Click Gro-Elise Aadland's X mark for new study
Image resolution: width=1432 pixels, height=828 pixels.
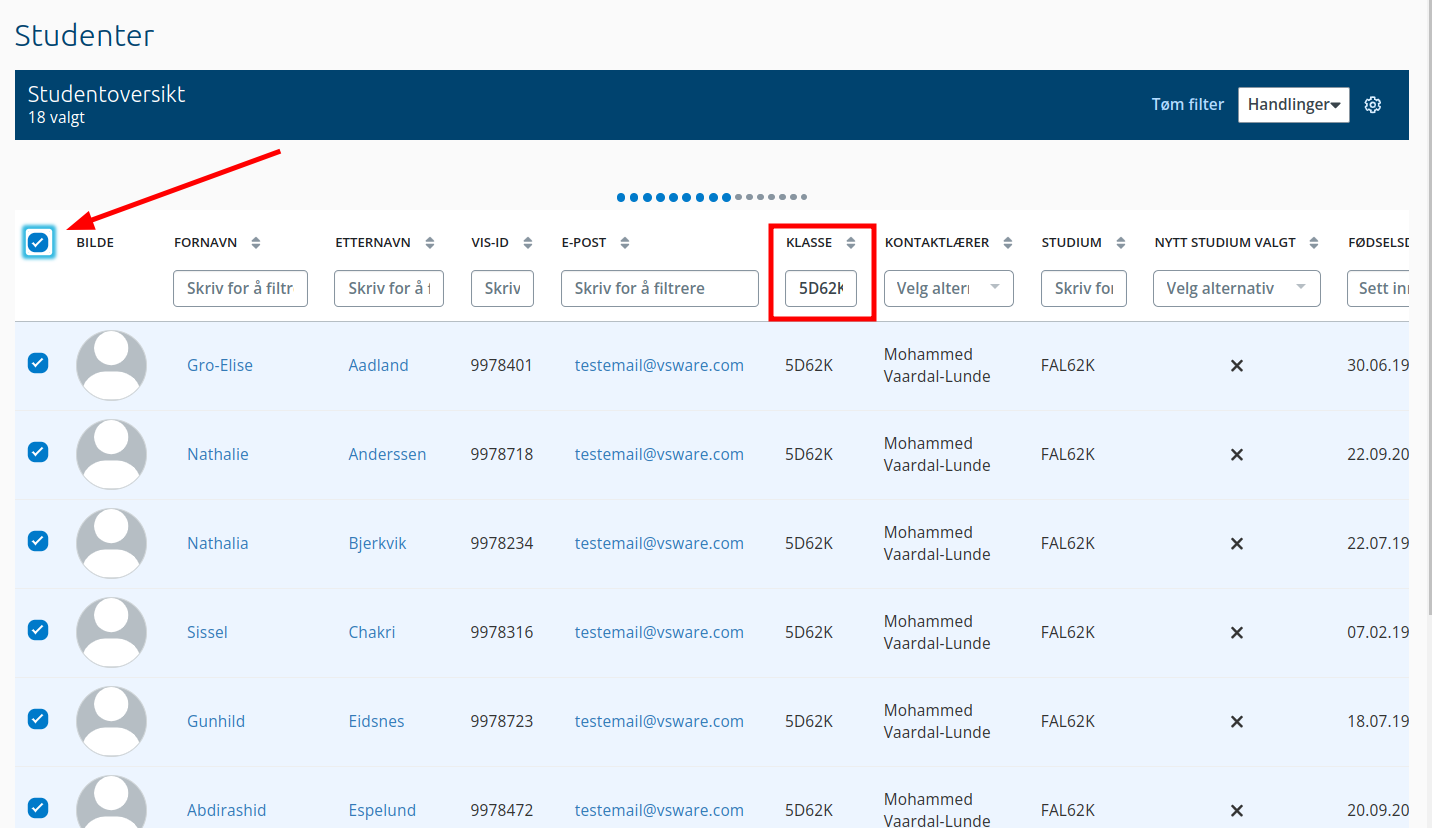(1237, 366)
